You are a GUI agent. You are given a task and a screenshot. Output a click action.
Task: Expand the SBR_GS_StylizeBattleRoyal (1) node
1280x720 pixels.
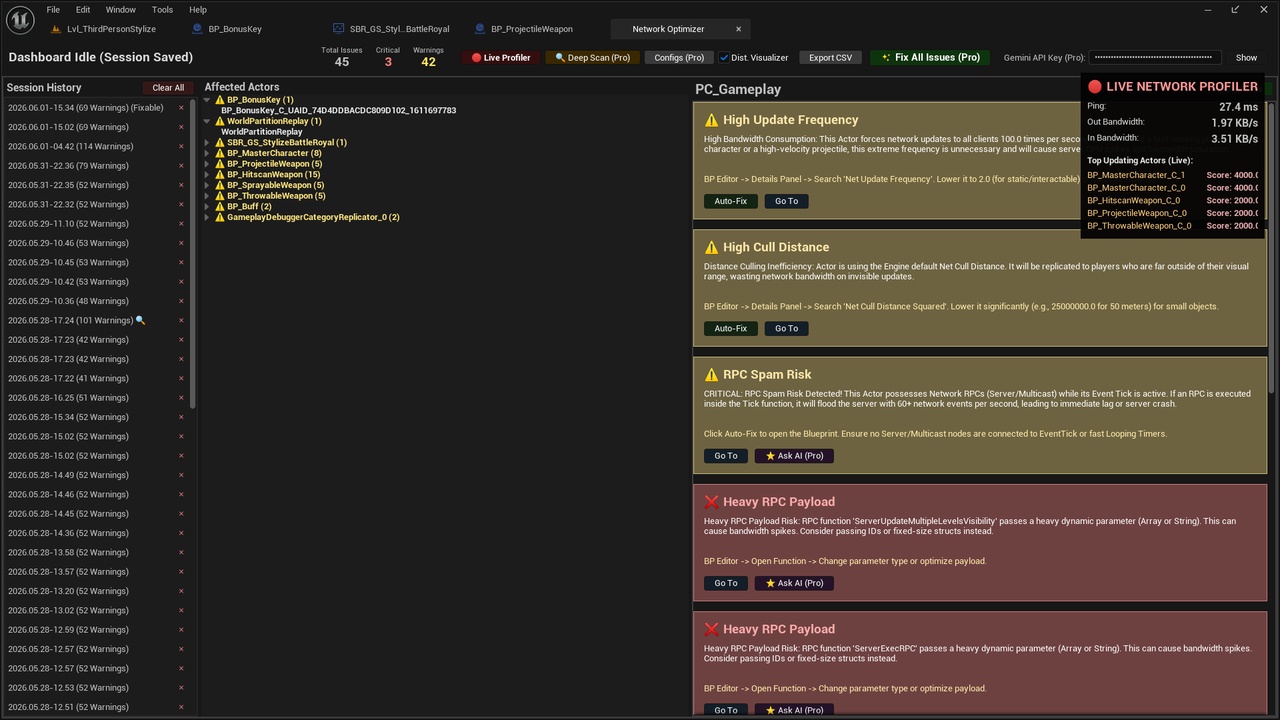pyautogui.click(x=207, y=142)
